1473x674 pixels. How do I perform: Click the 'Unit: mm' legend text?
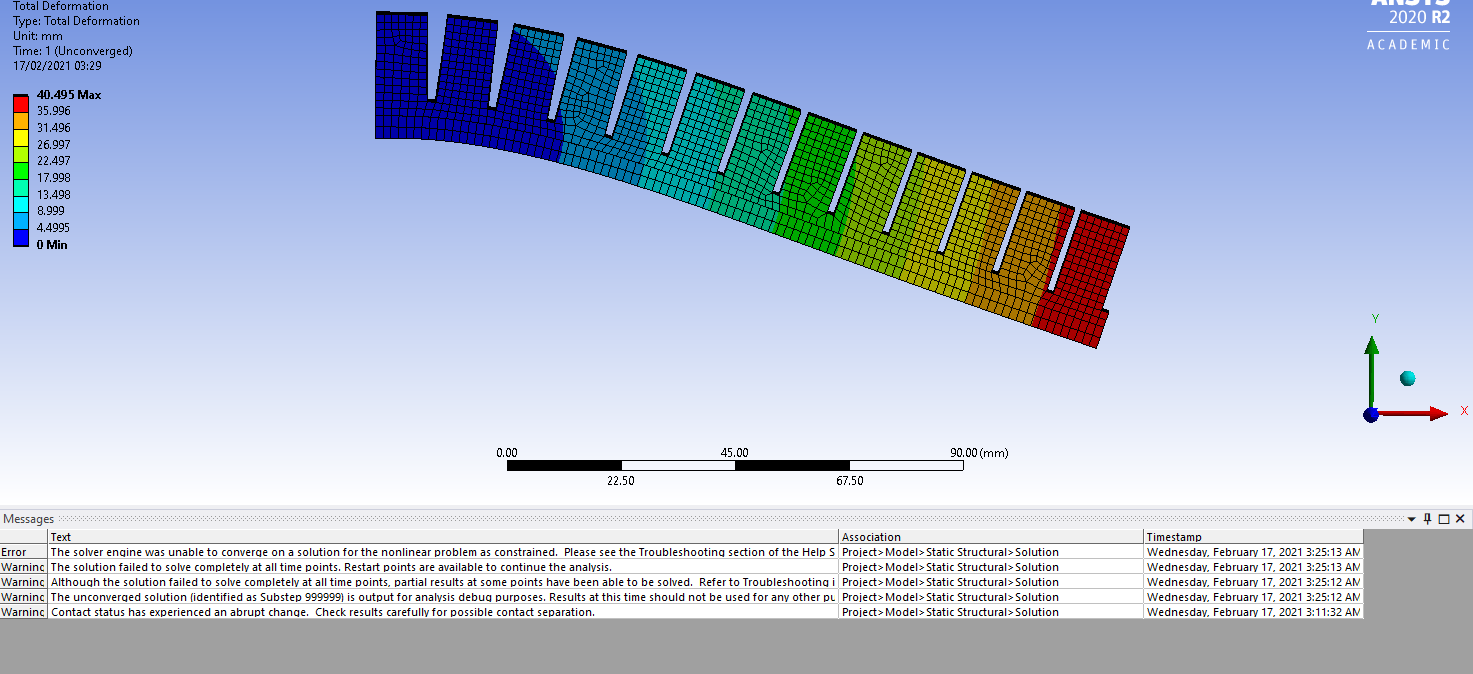(x=38, y=36)
